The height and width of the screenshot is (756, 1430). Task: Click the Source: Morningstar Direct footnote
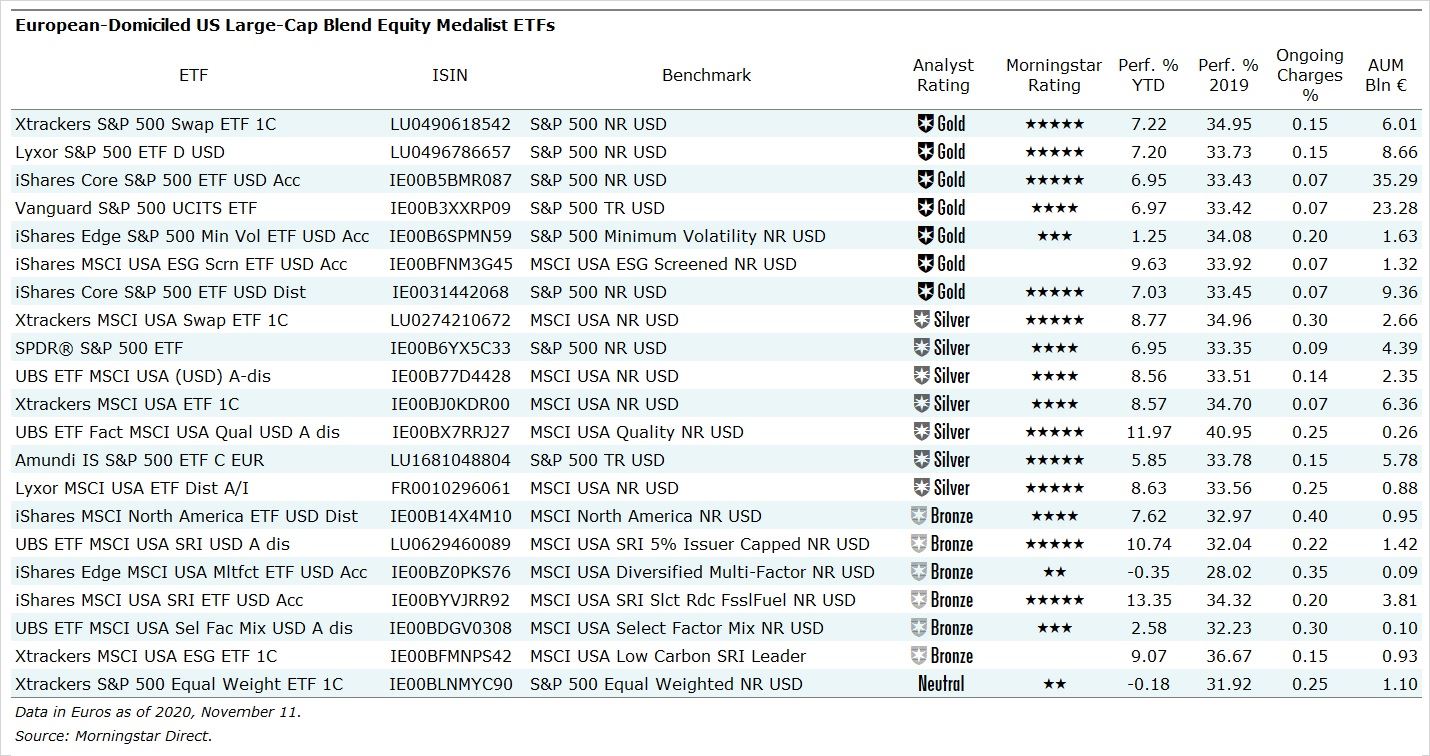coord(114,735)
